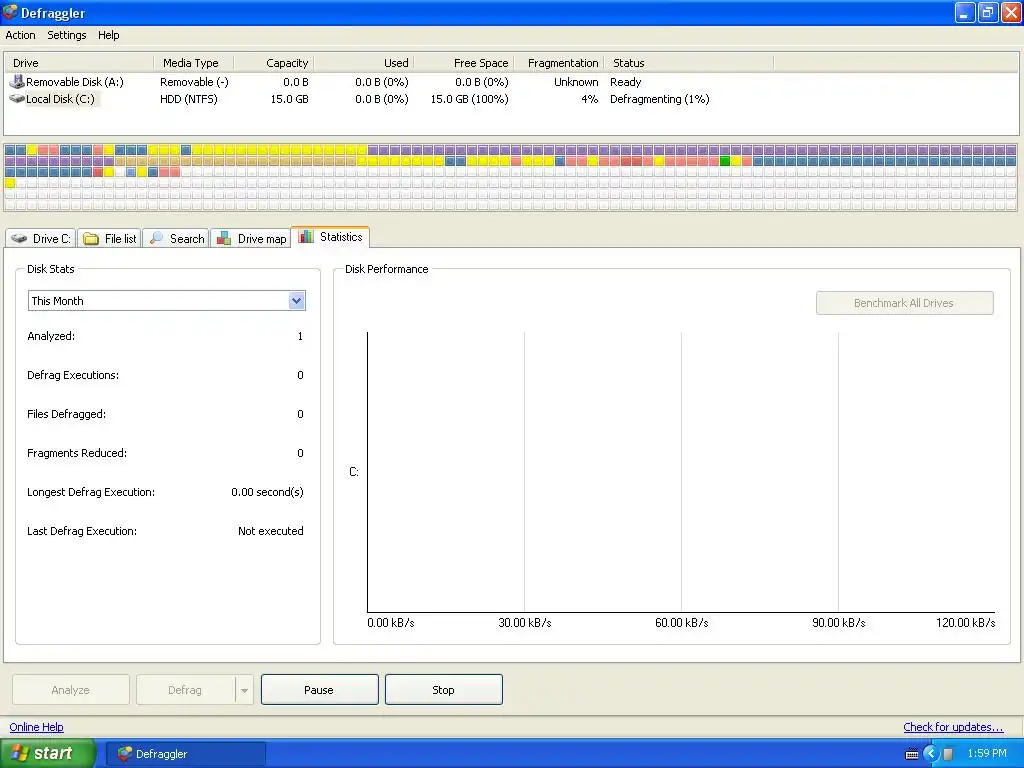The image size is (1024, 768).
Task: Click the colored blocks icon on Drive map tab
Action: pyautogui.click(x=224, y=238)
